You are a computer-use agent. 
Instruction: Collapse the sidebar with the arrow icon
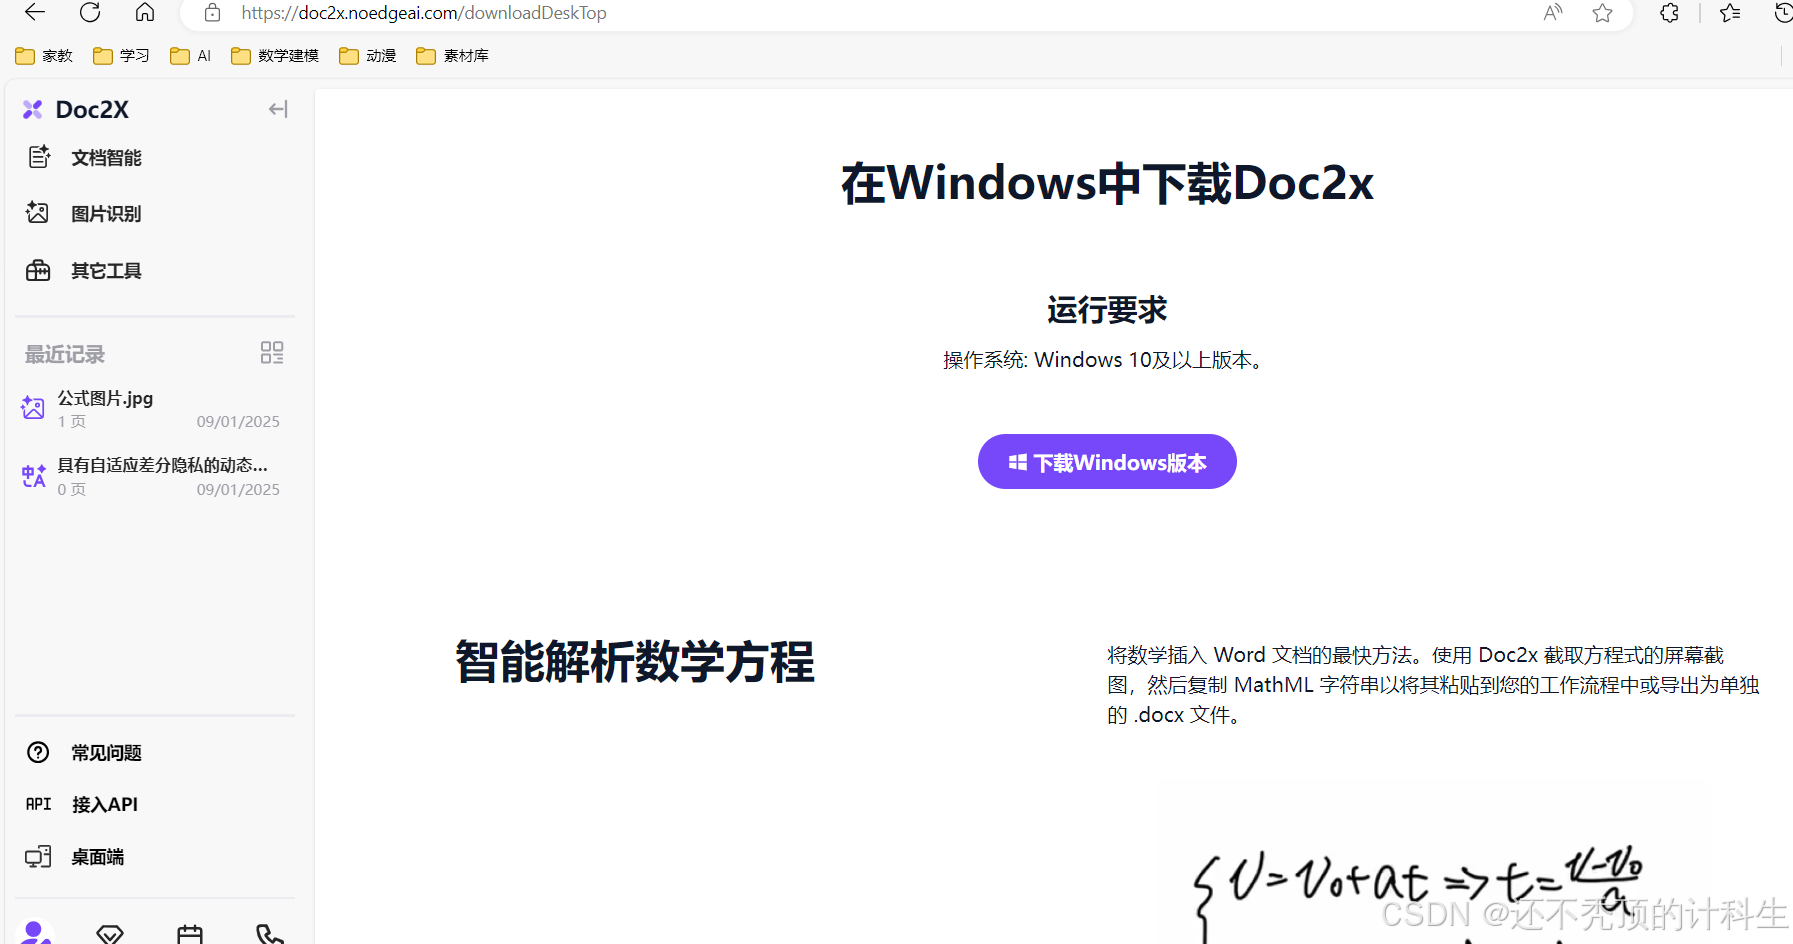coord(278,109)
